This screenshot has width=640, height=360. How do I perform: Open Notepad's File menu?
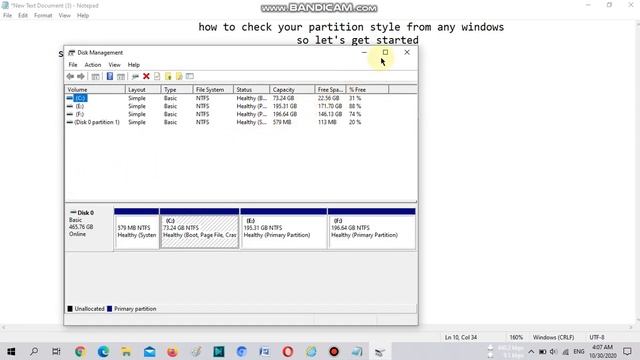coord(7,16)
